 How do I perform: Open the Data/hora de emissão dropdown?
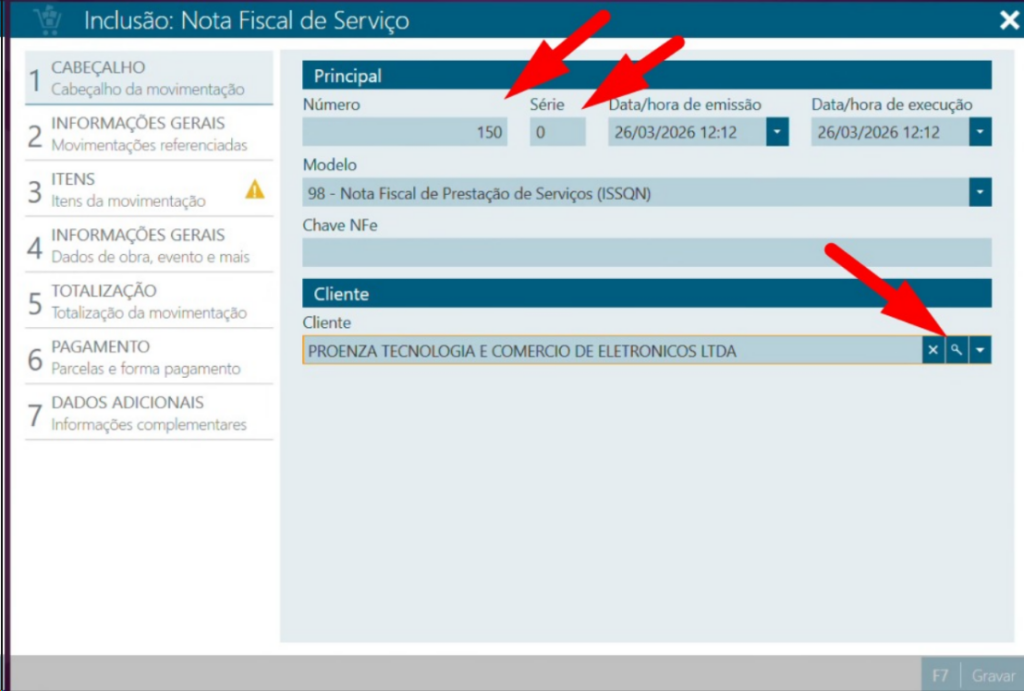click(778, 132)
